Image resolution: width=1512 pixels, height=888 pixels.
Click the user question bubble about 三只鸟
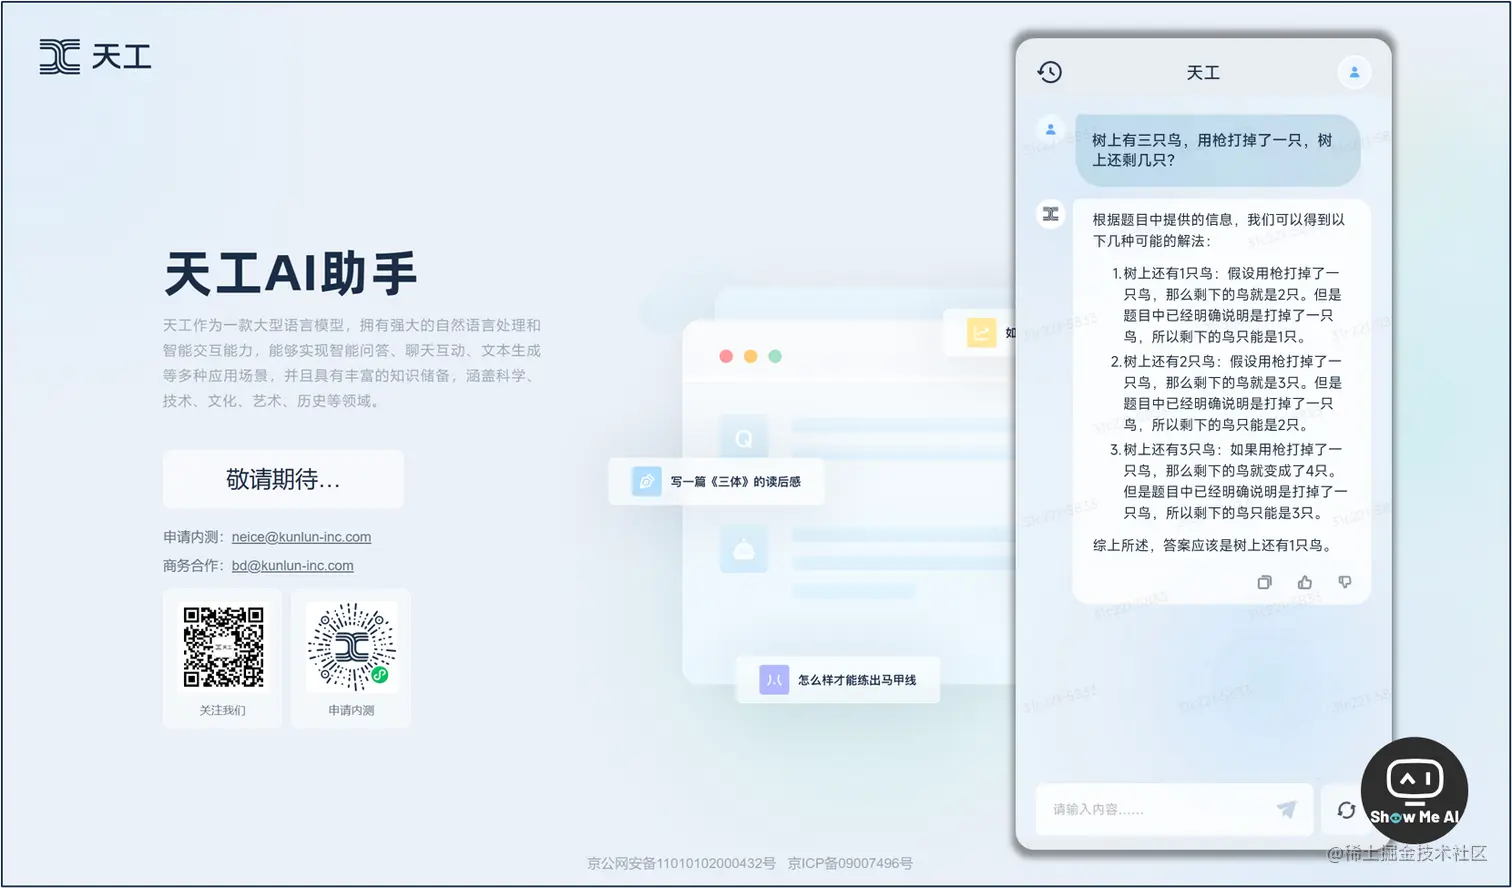(x=1218, y=150)
